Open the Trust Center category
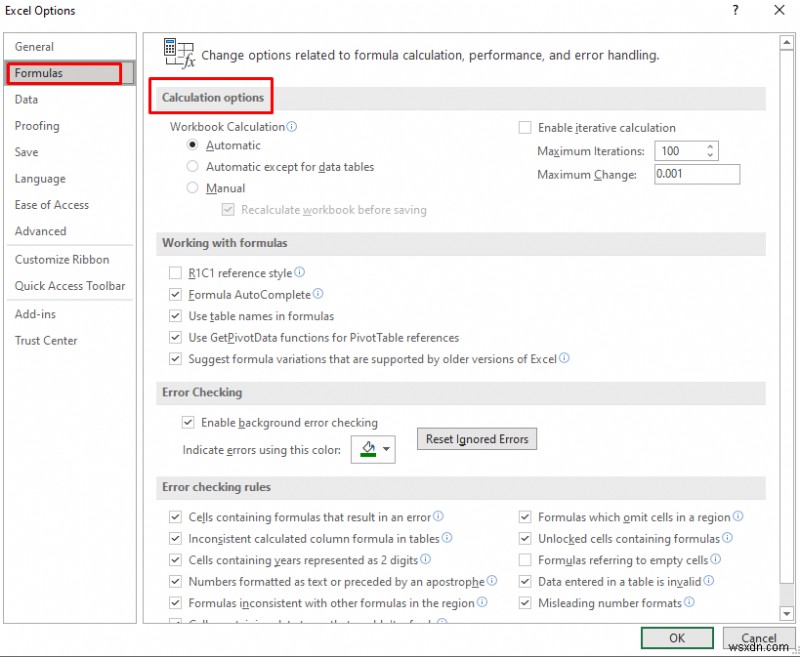 [70, 340]
